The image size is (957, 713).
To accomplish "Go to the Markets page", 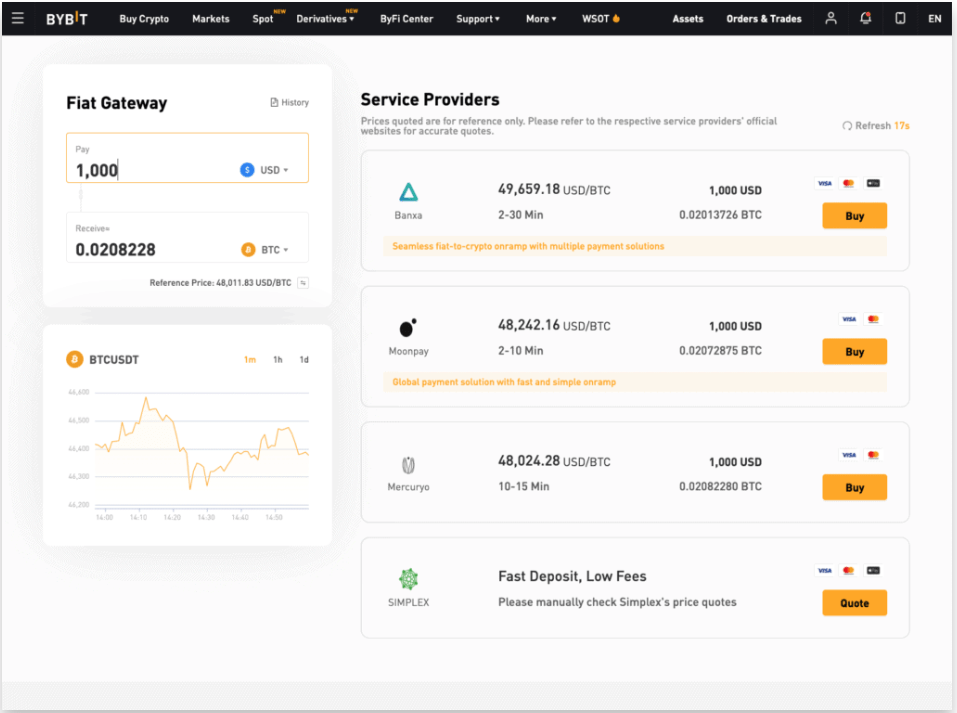I will click(x=211, y=19).
